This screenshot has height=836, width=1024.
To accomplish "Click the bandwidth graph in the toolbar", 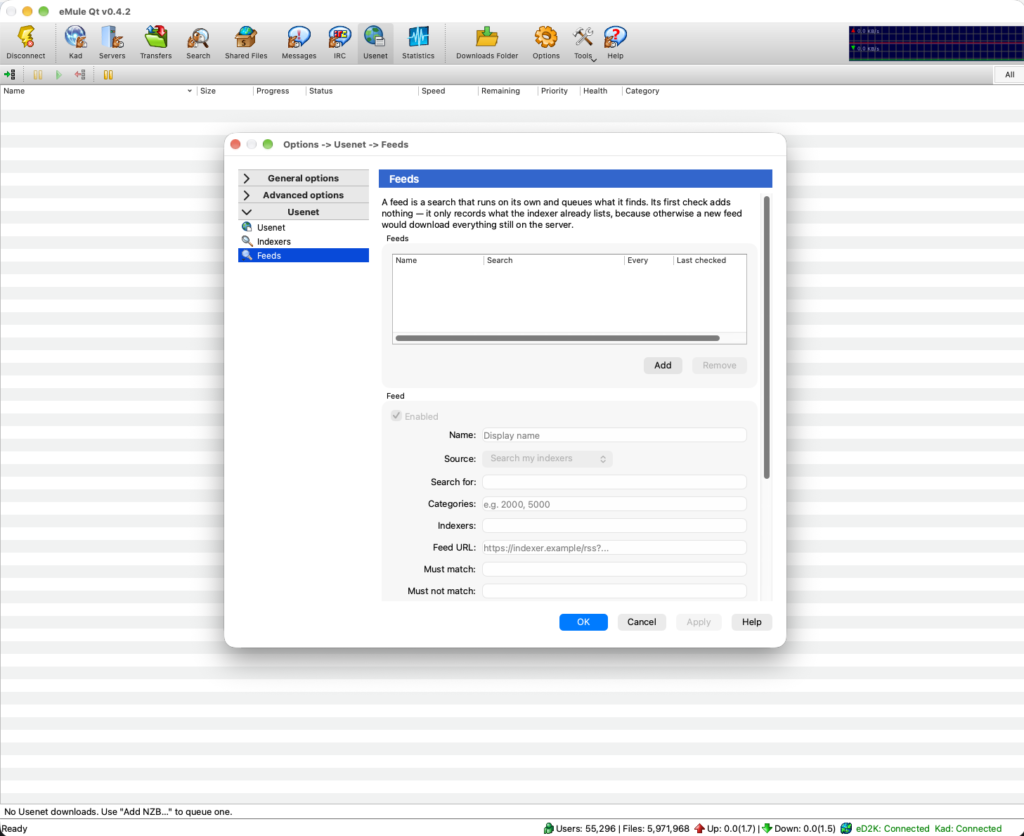I will tap(936, 43).
